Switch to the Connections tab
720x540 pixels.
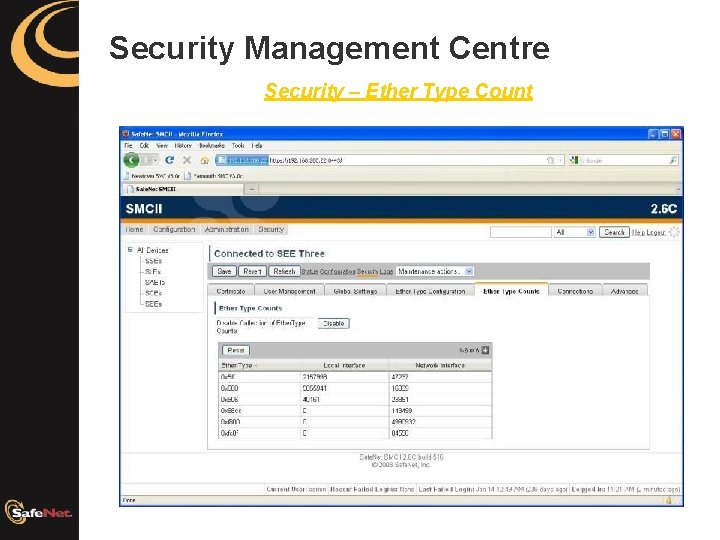(575, 291)
